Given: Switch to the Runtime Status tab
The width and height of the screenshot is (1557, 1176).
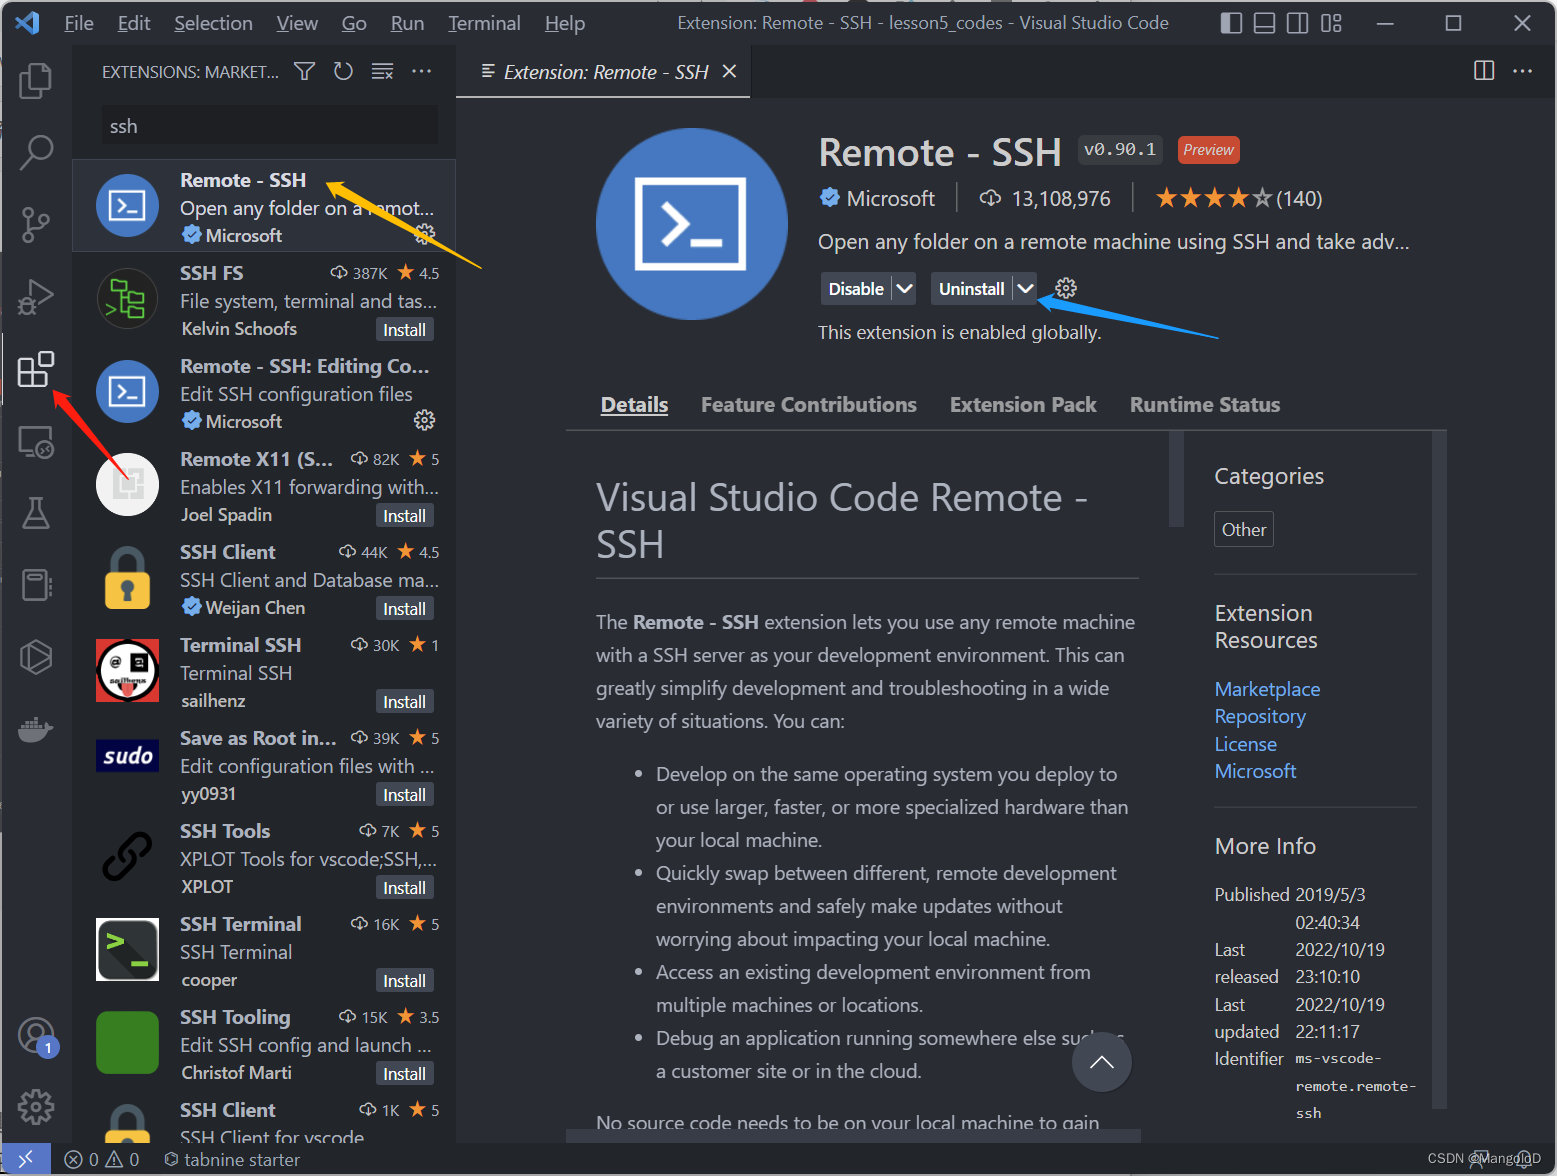Looking at the screenshot, I should [1205, 405].
